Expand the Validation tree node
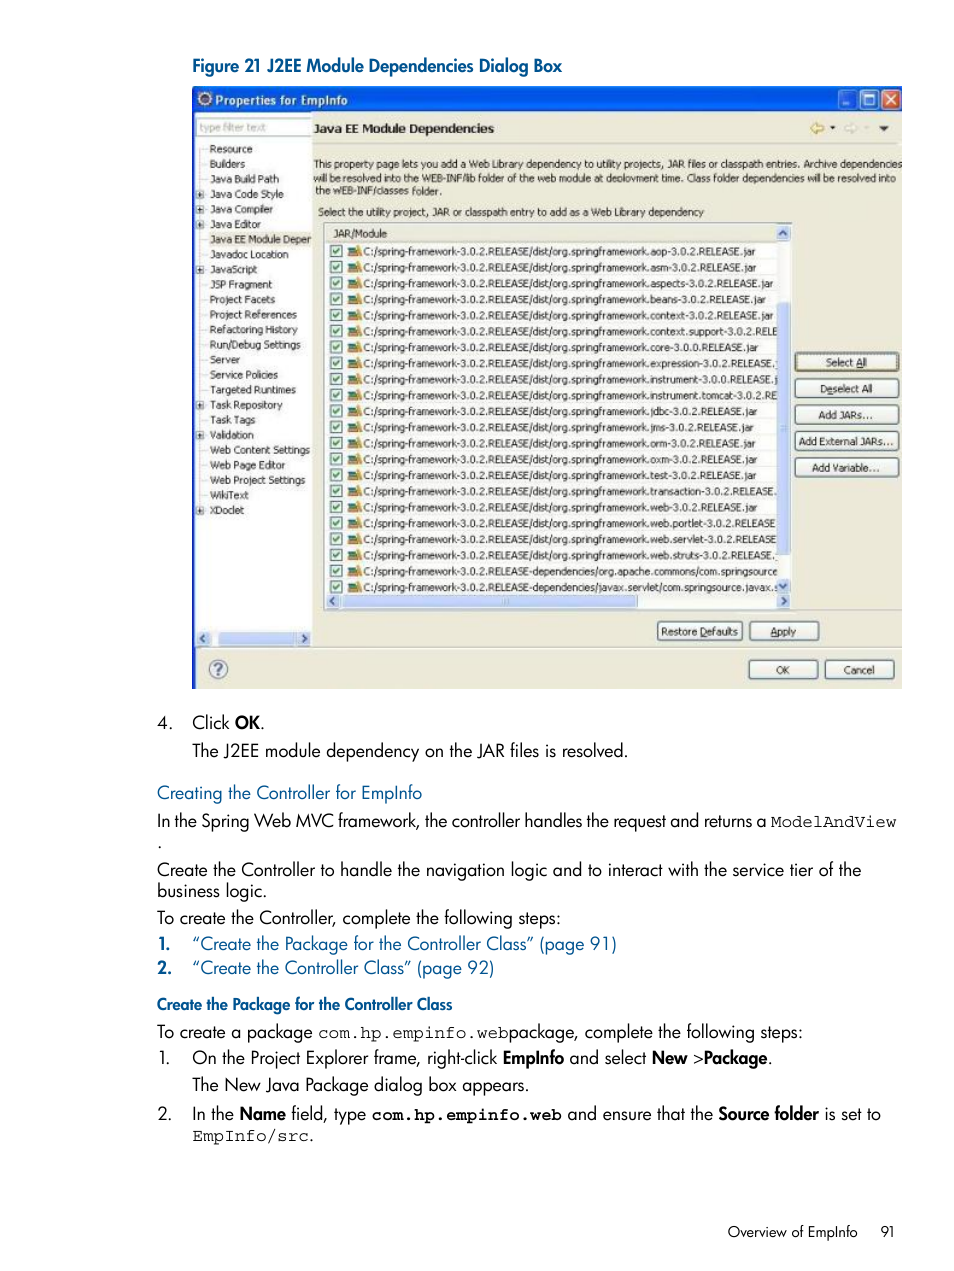This screenshot has width=954, height=1271. pos(200,436)
